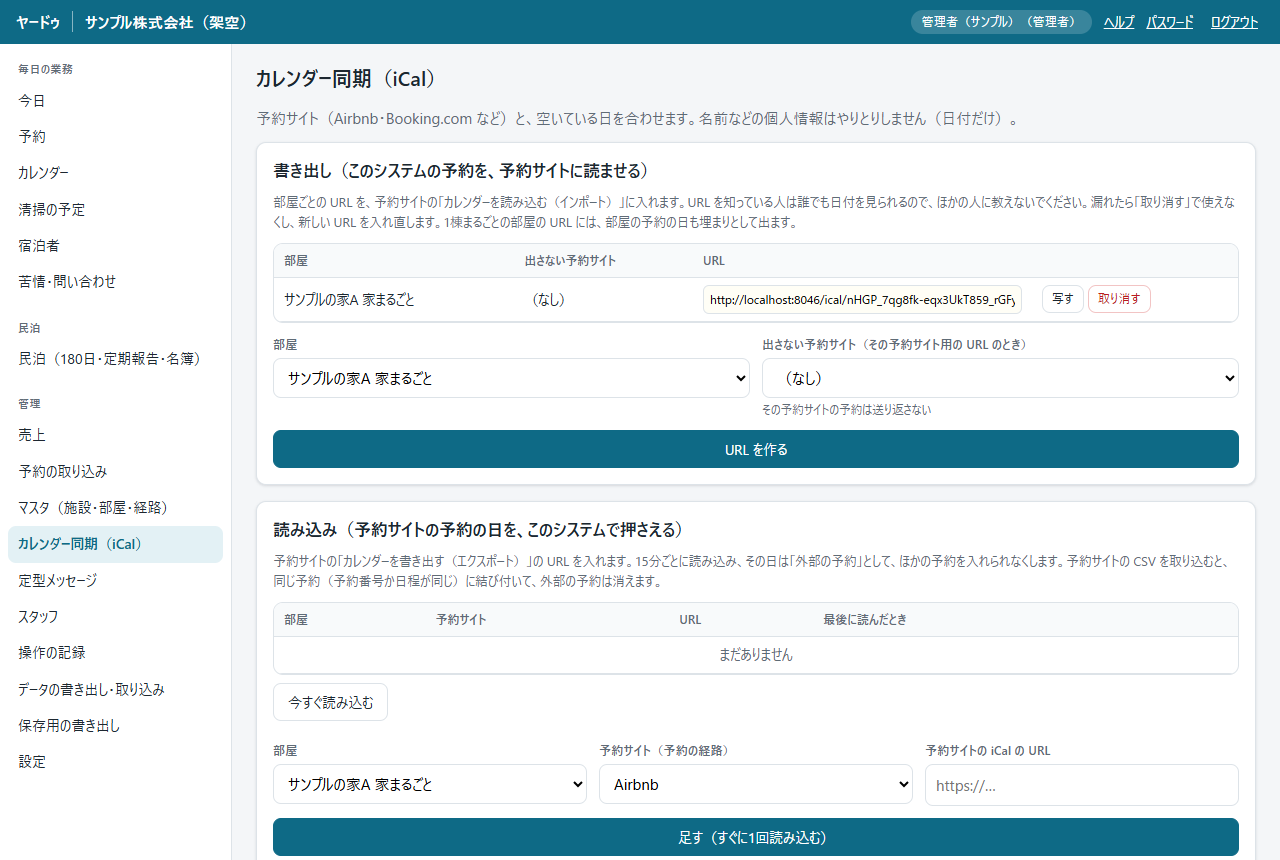Open 保存用の書き出し page
This screenshot has width=1280, height=860.
115,725
